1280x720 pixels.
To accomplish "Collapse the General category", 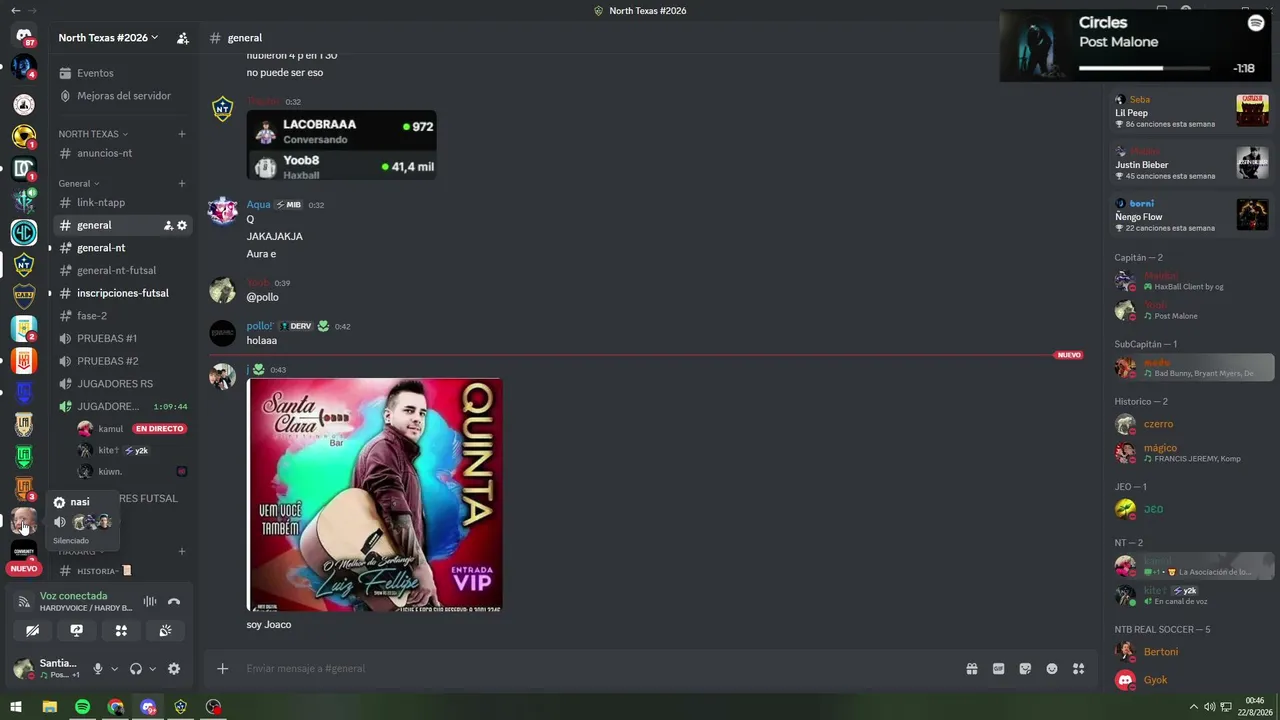I will point(79,184).
